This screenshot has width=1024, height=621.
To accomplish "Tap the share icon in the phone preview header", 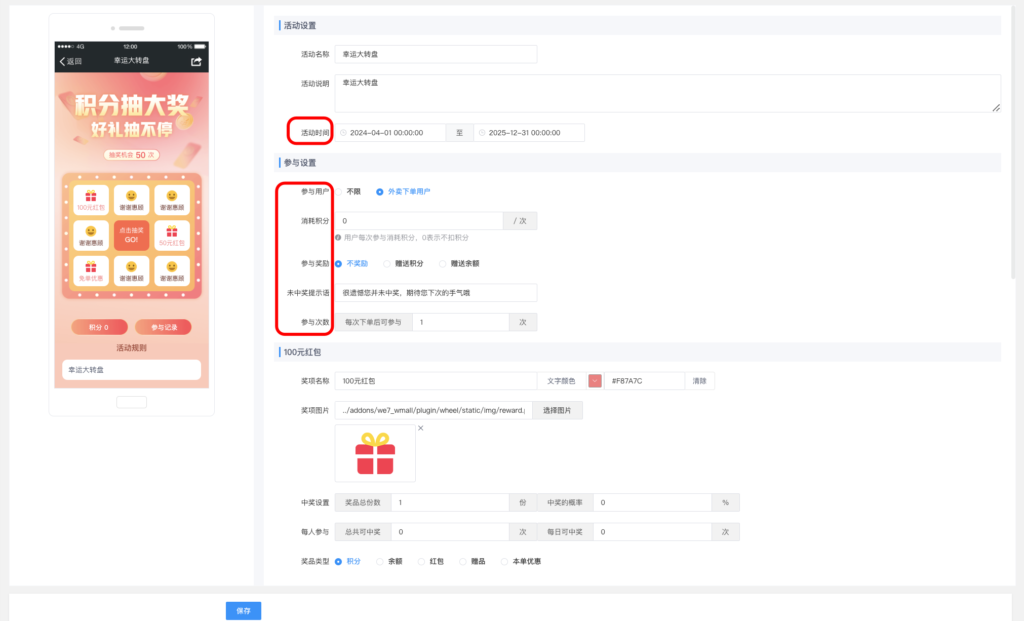I will 196,60.
